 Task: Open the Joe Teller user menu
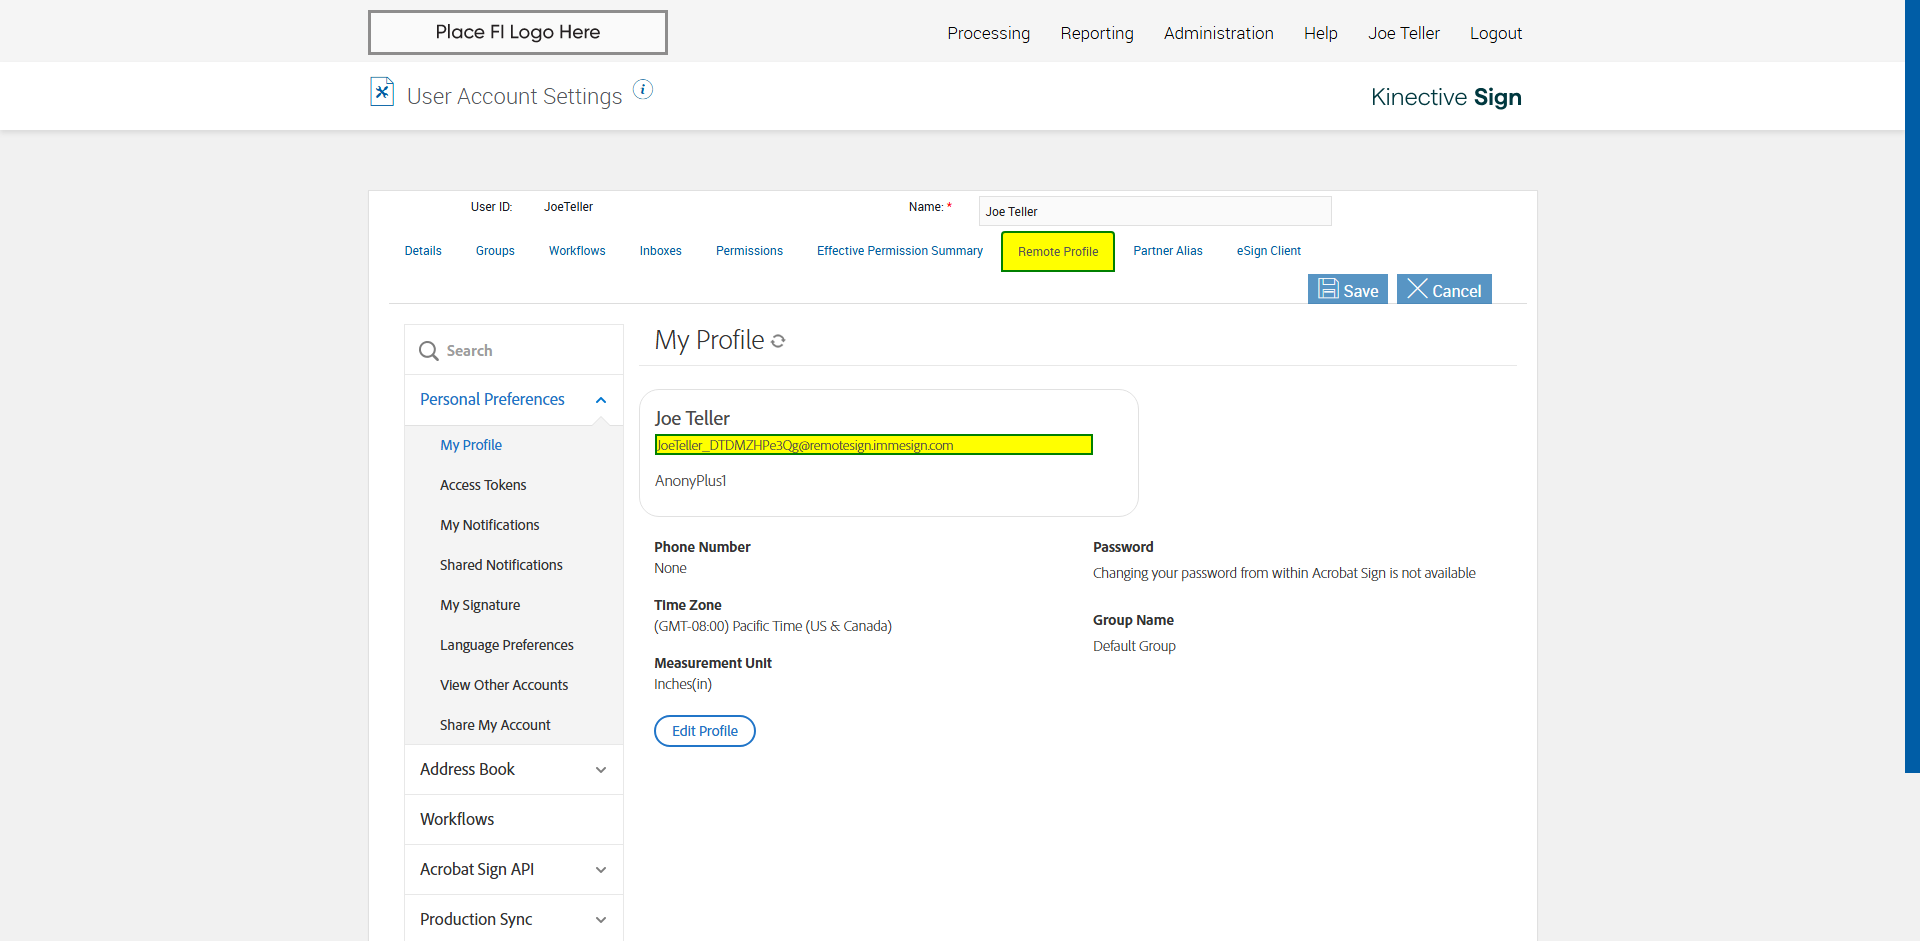1404,33
